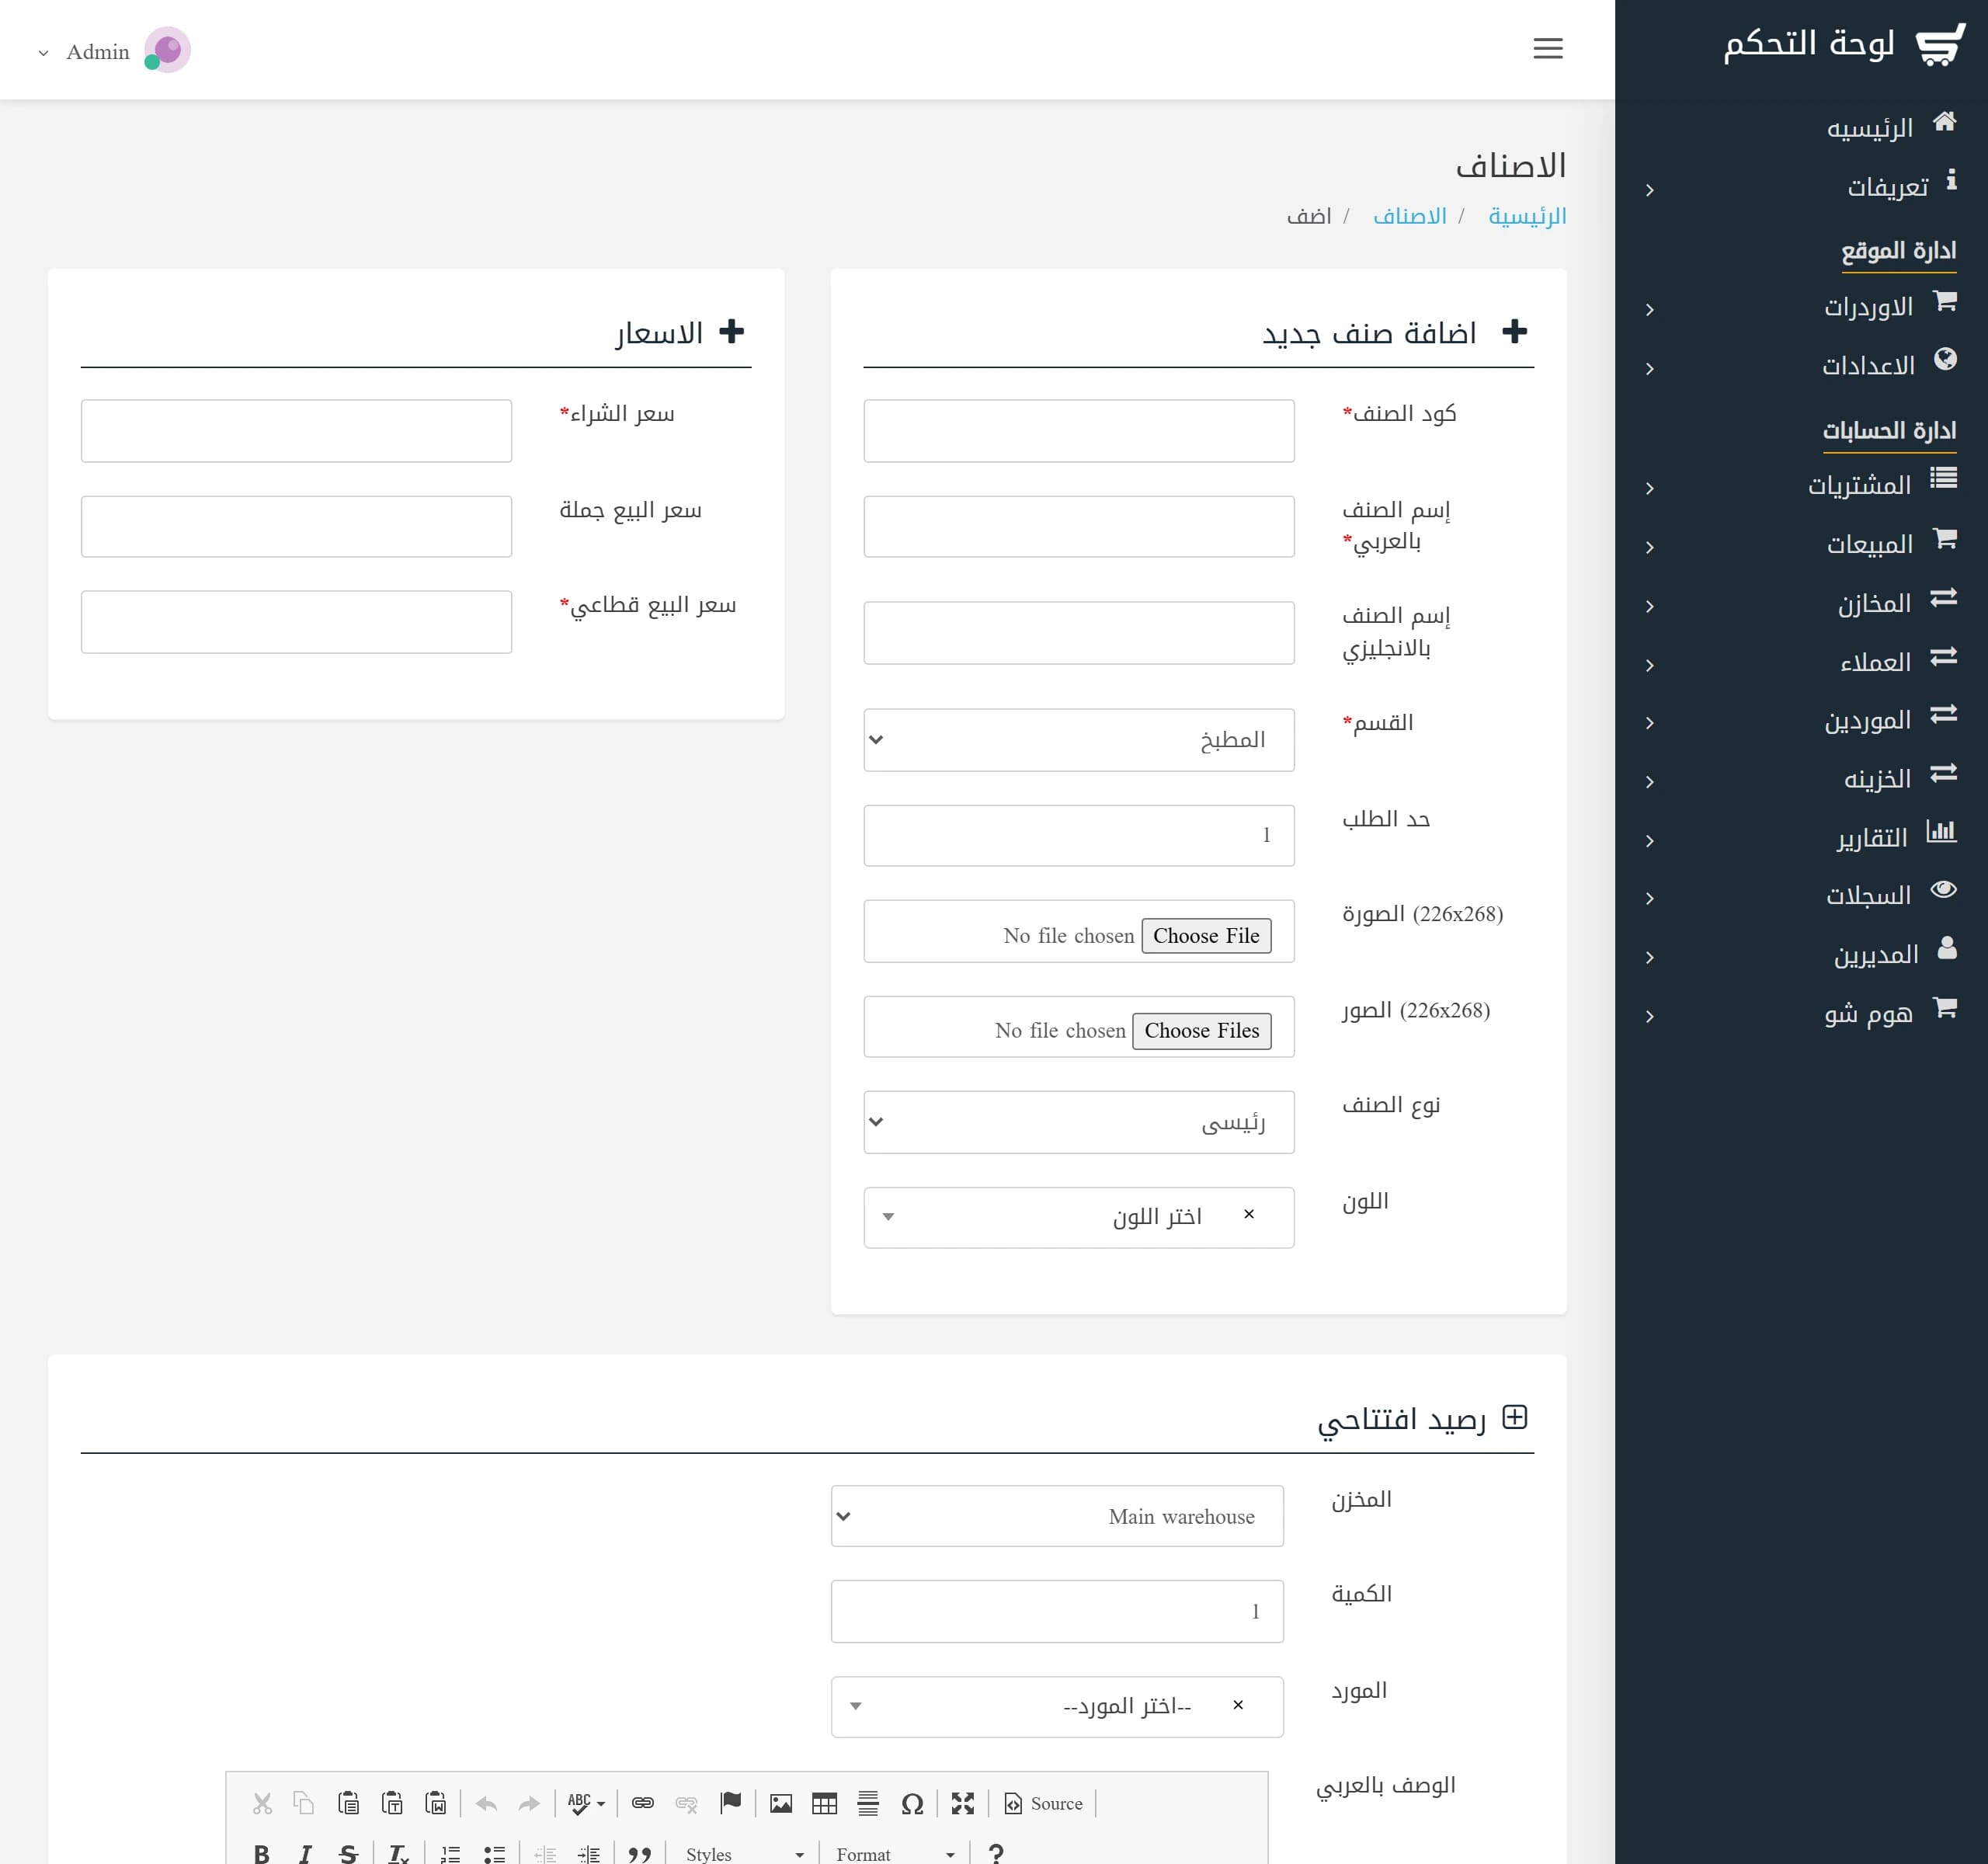This screenshot has height=1864, width=1988.
Task: Click the hamburger menu icon in header
Action: pos(1547,48)
